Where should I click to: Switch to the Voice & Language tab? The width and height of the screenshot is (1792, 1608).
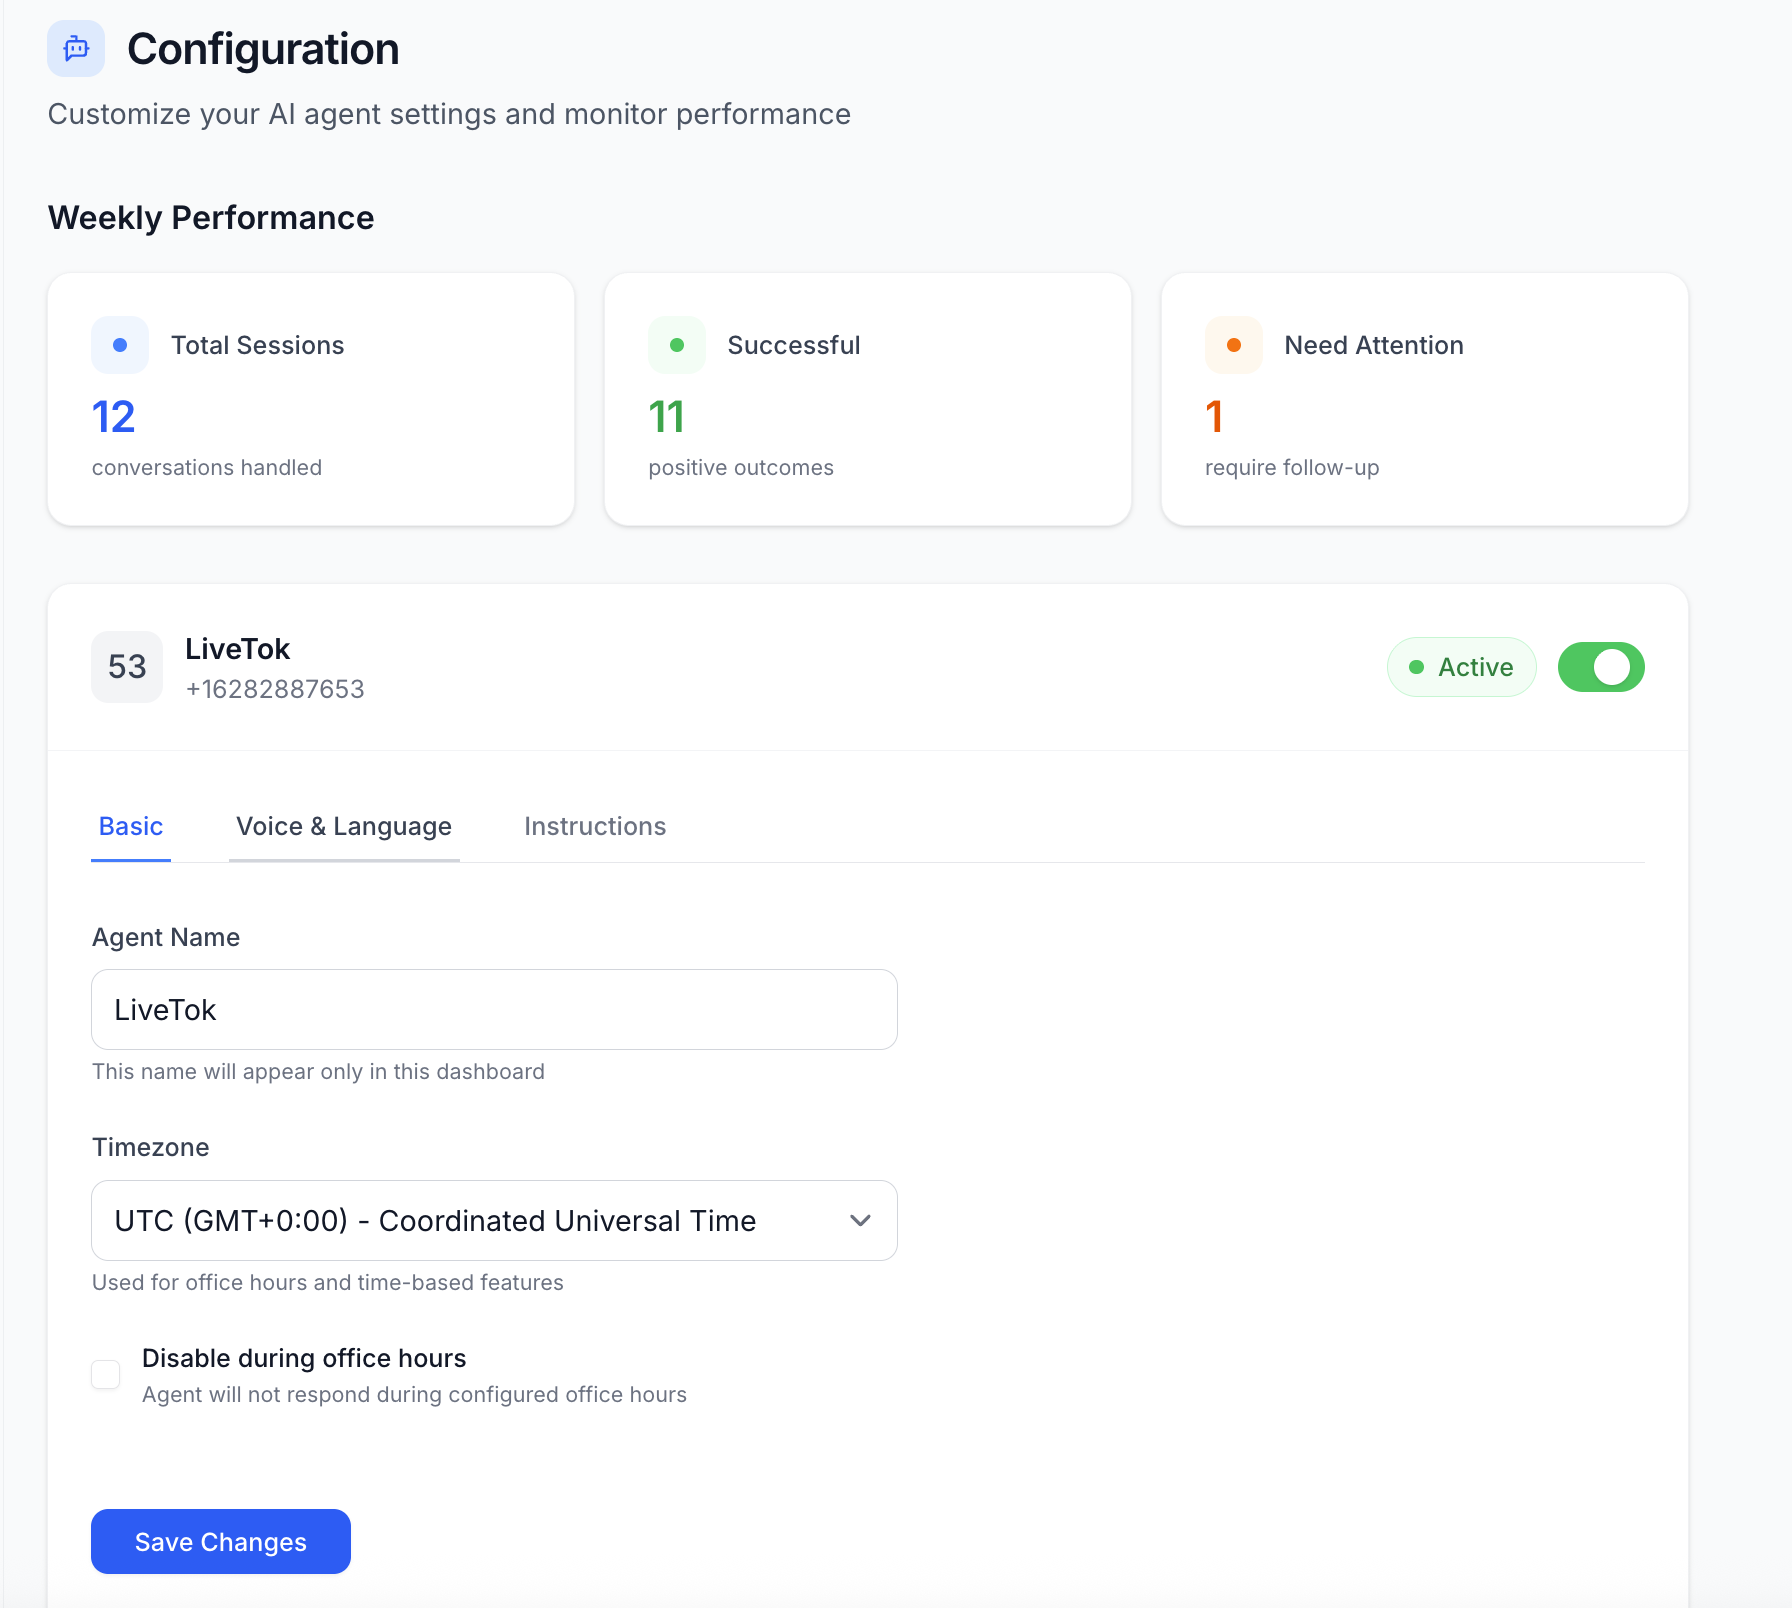344,826
